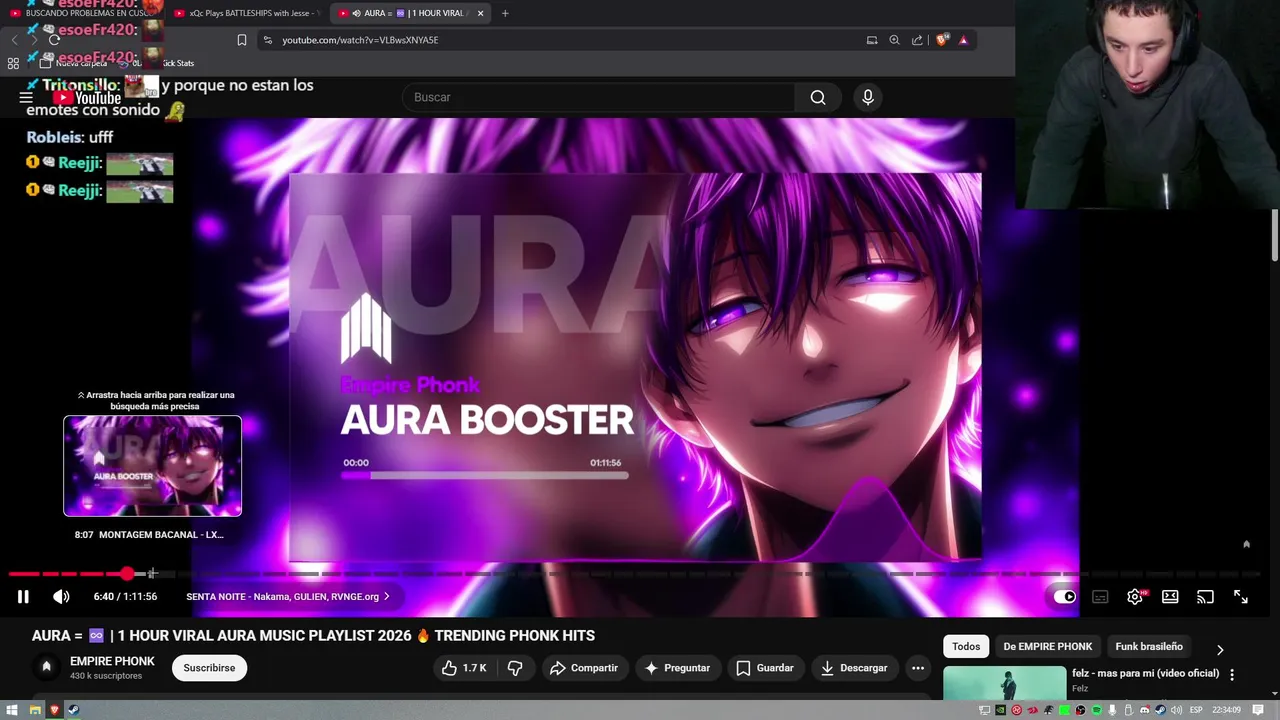The width and height of the screenshot is (1280, 720).
Task: Open File Explorer from the taskbar
Action: pyautogui.click(x=35, y=710)
